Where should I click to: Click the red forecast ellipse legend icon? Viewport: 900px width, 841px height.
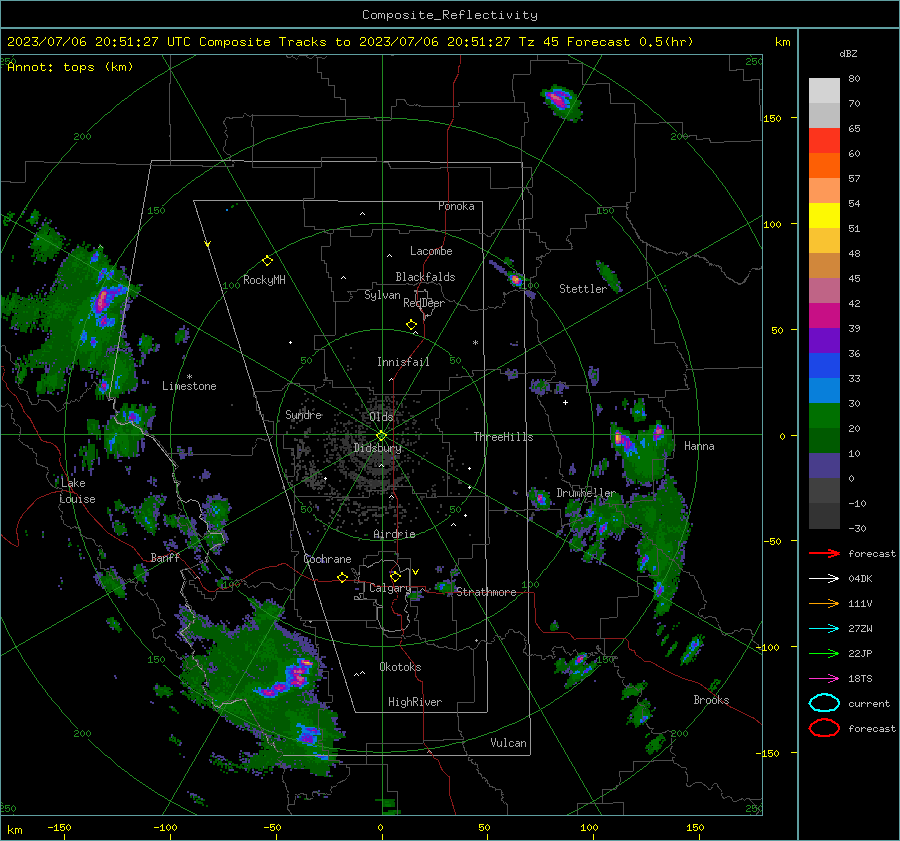click(824, 728)
